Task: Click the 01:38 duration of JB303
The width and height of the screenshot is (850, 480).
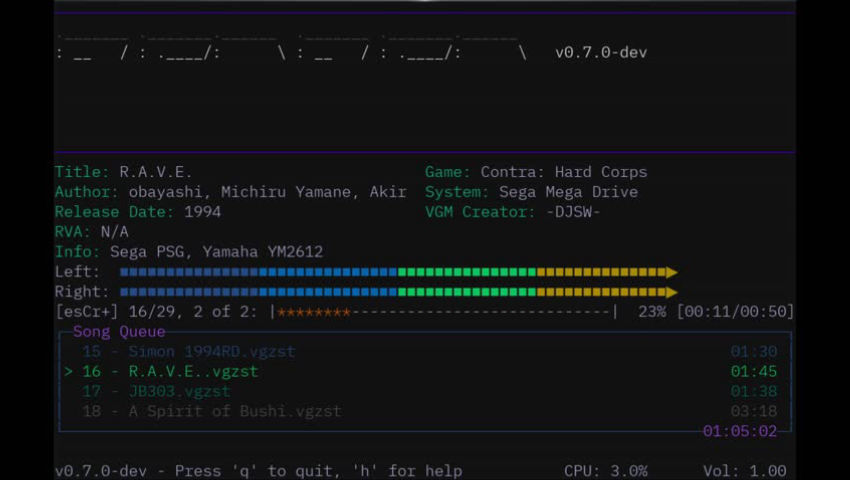Action: 754,392
